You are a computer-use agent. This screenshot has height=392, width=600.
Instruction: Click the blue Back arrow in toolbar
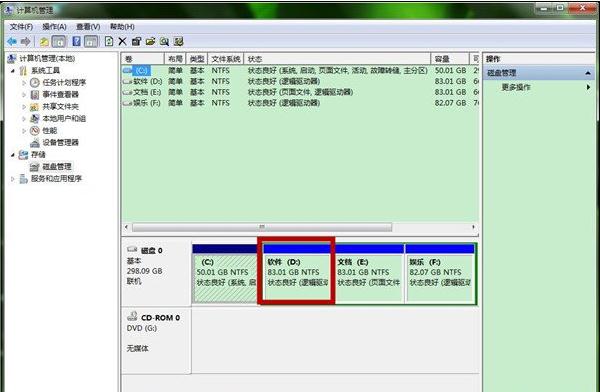click(x=11, y=41)
